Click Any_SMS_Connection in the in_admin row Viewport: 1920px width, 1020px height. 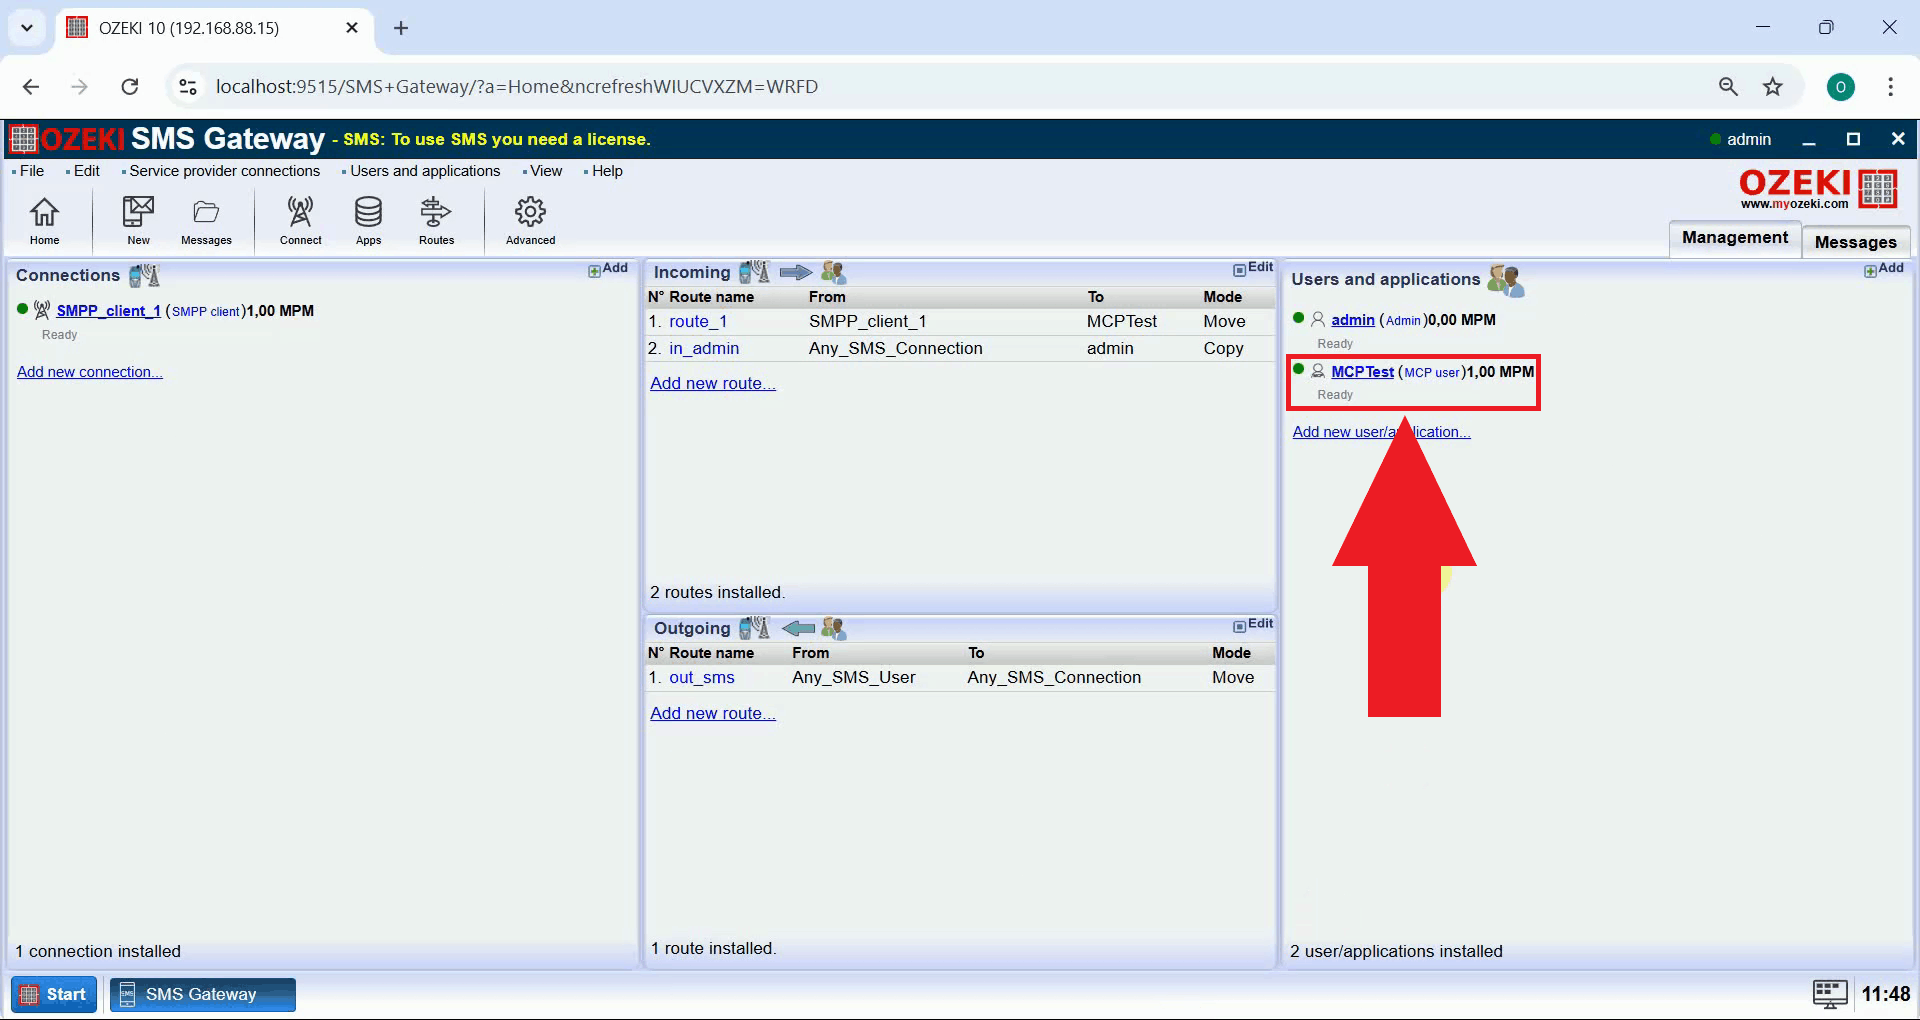tap(895, 348)
